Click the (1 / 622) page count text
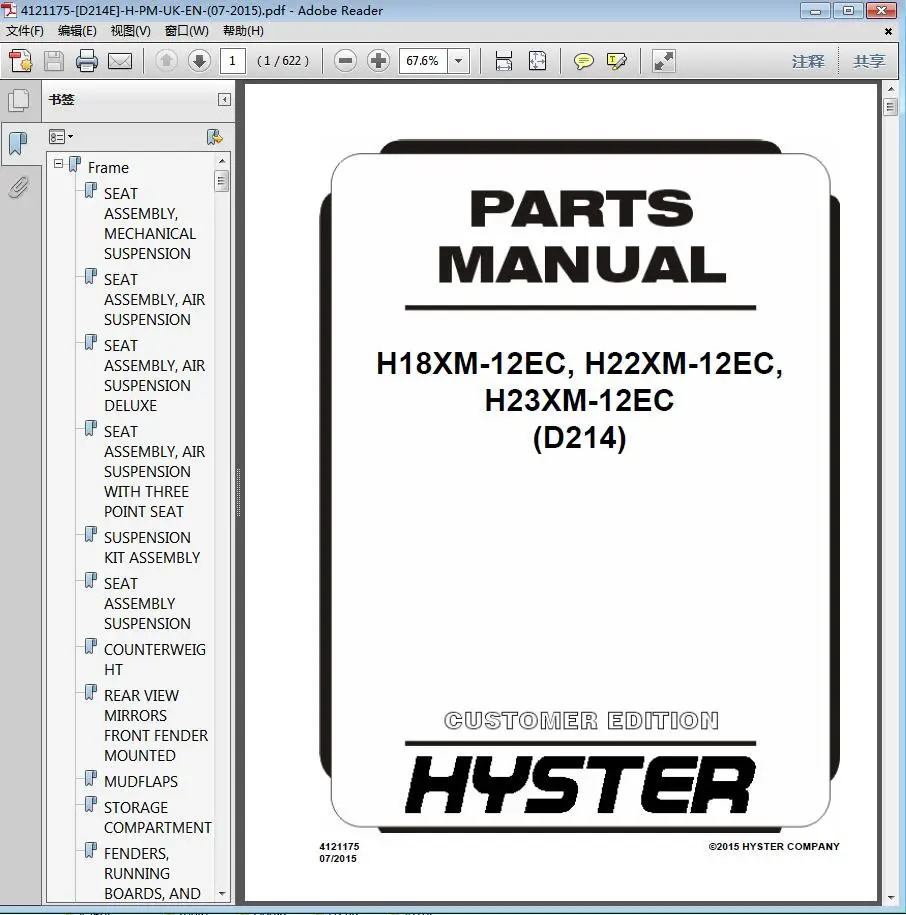906x915 pixels. 283,61
